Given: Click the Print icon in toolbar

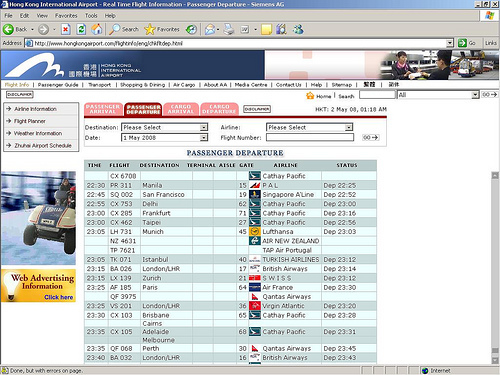Looking at the screenshot, I should [x=229, y=29].
